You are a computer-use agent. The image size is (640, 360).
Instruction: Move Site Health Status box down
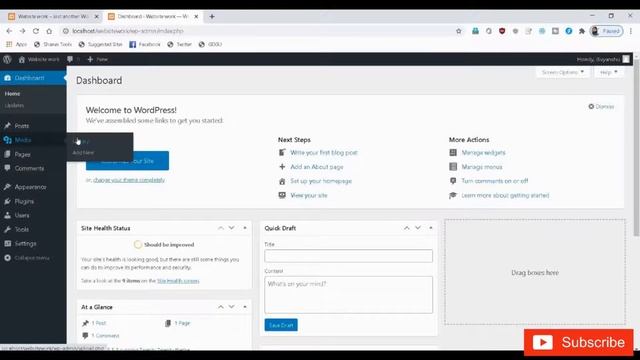coord(231,228)
